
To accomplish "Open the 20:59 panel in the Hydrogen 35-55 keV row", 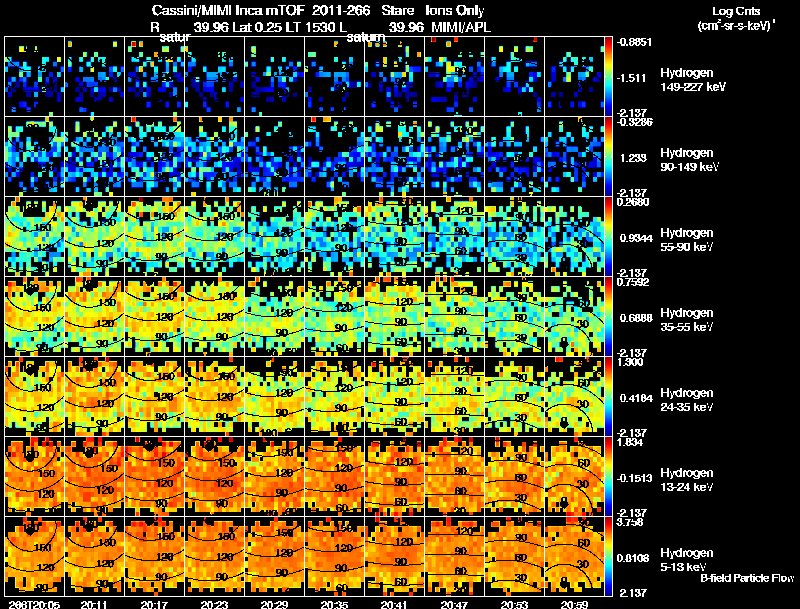I will coord(574,317).
